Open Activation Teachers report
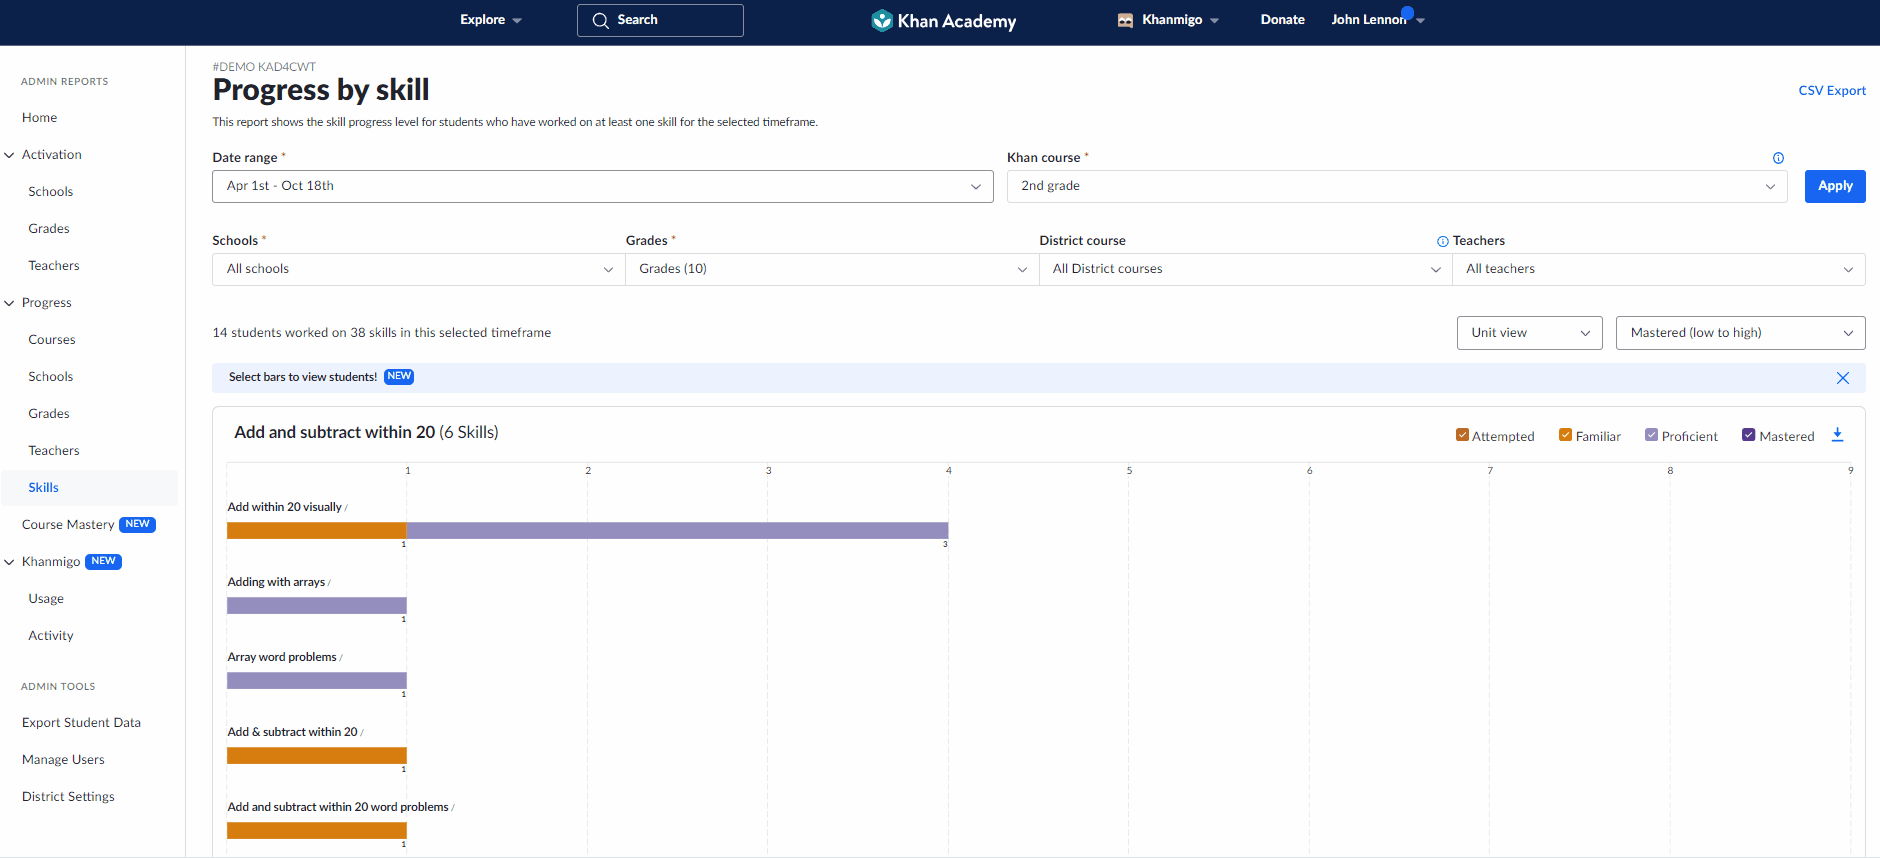Image resolution: width=1880 pixels, height=858 pixels. [x=54, y=266]
